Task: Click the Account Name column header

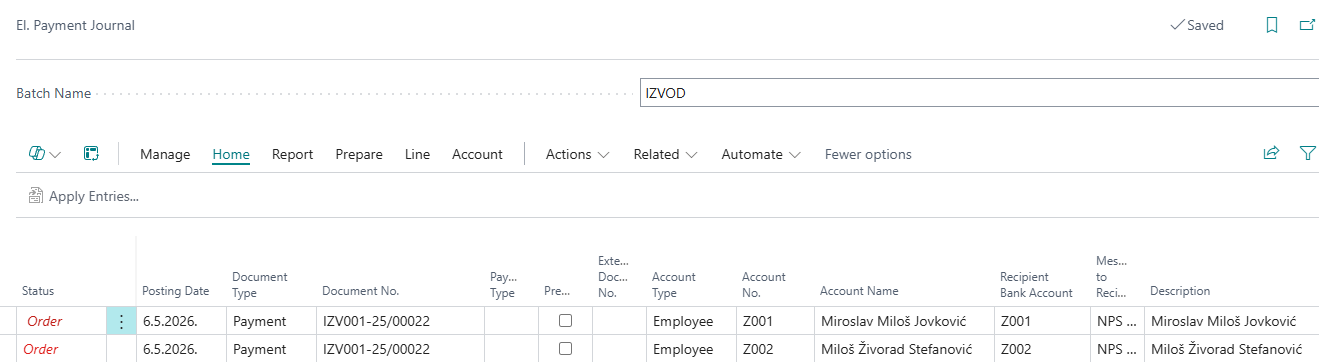Action: [859, 291]
